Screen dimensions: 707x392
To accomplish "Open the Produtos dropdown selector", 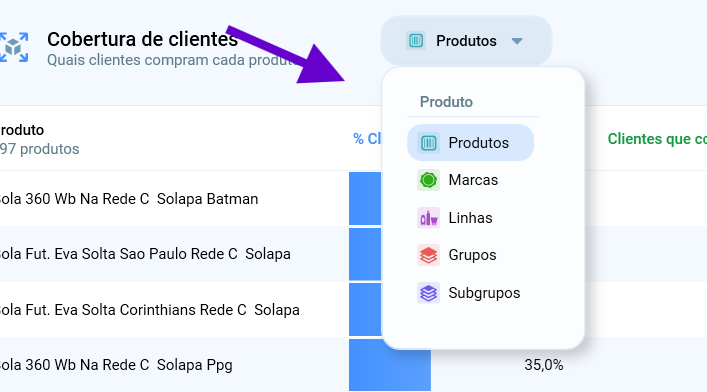I will click(466, 41).
